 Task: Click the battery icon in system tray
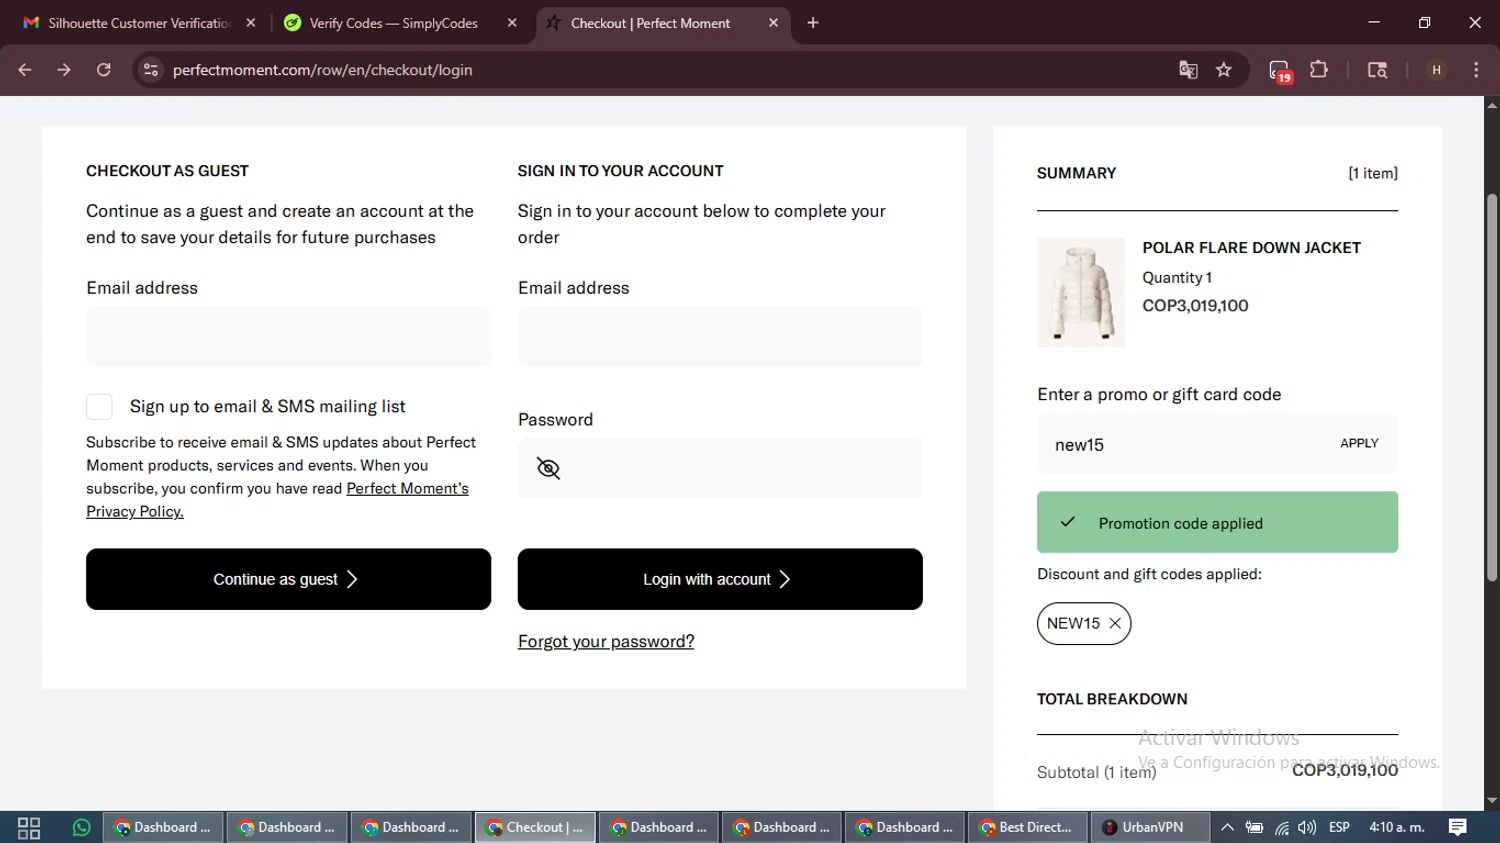click(x=1254, y=828)
